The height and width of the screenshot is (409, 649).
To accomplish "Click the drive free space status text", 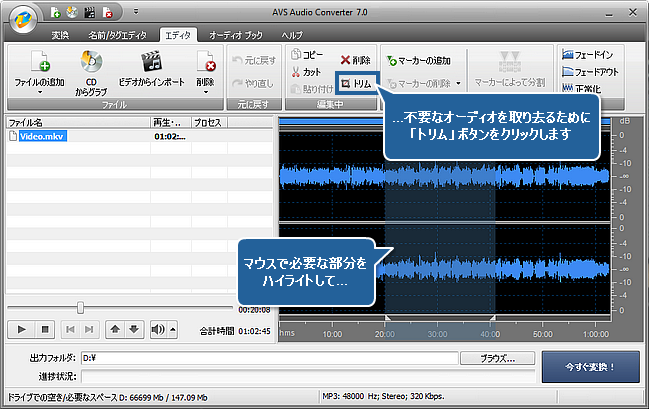I will (108, 397).
